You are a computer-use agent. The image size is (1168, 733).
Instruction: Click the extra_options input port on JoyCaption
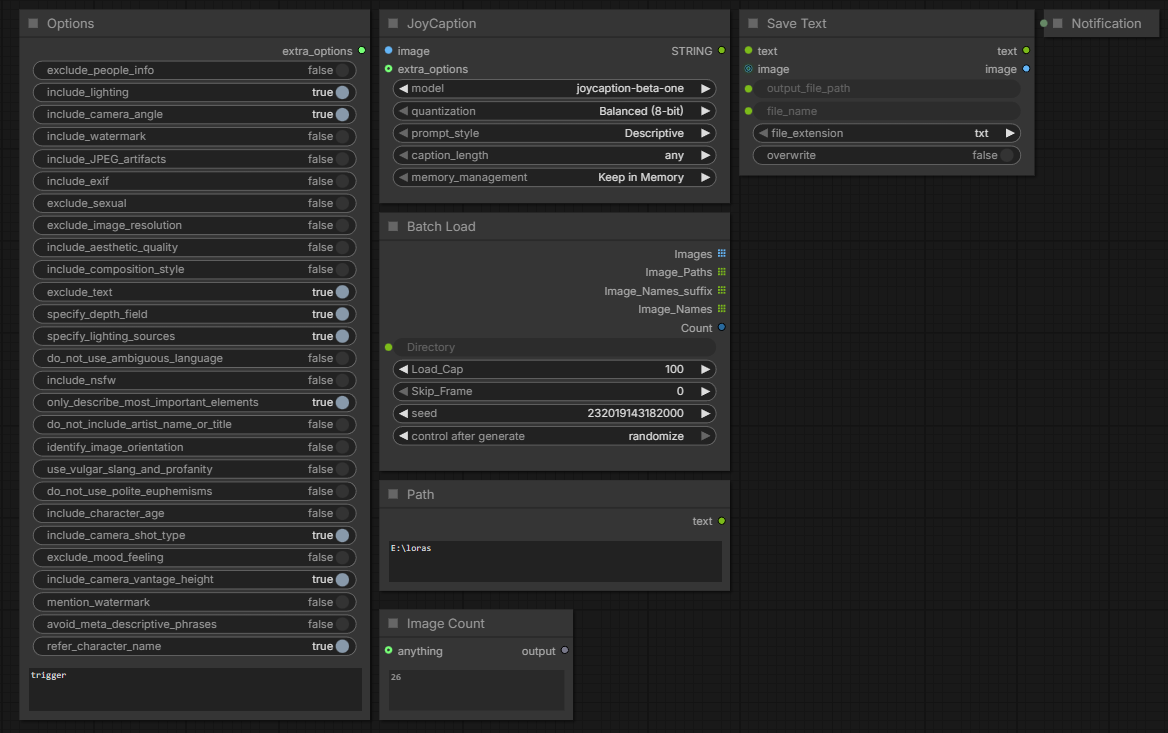coord(389,69)
